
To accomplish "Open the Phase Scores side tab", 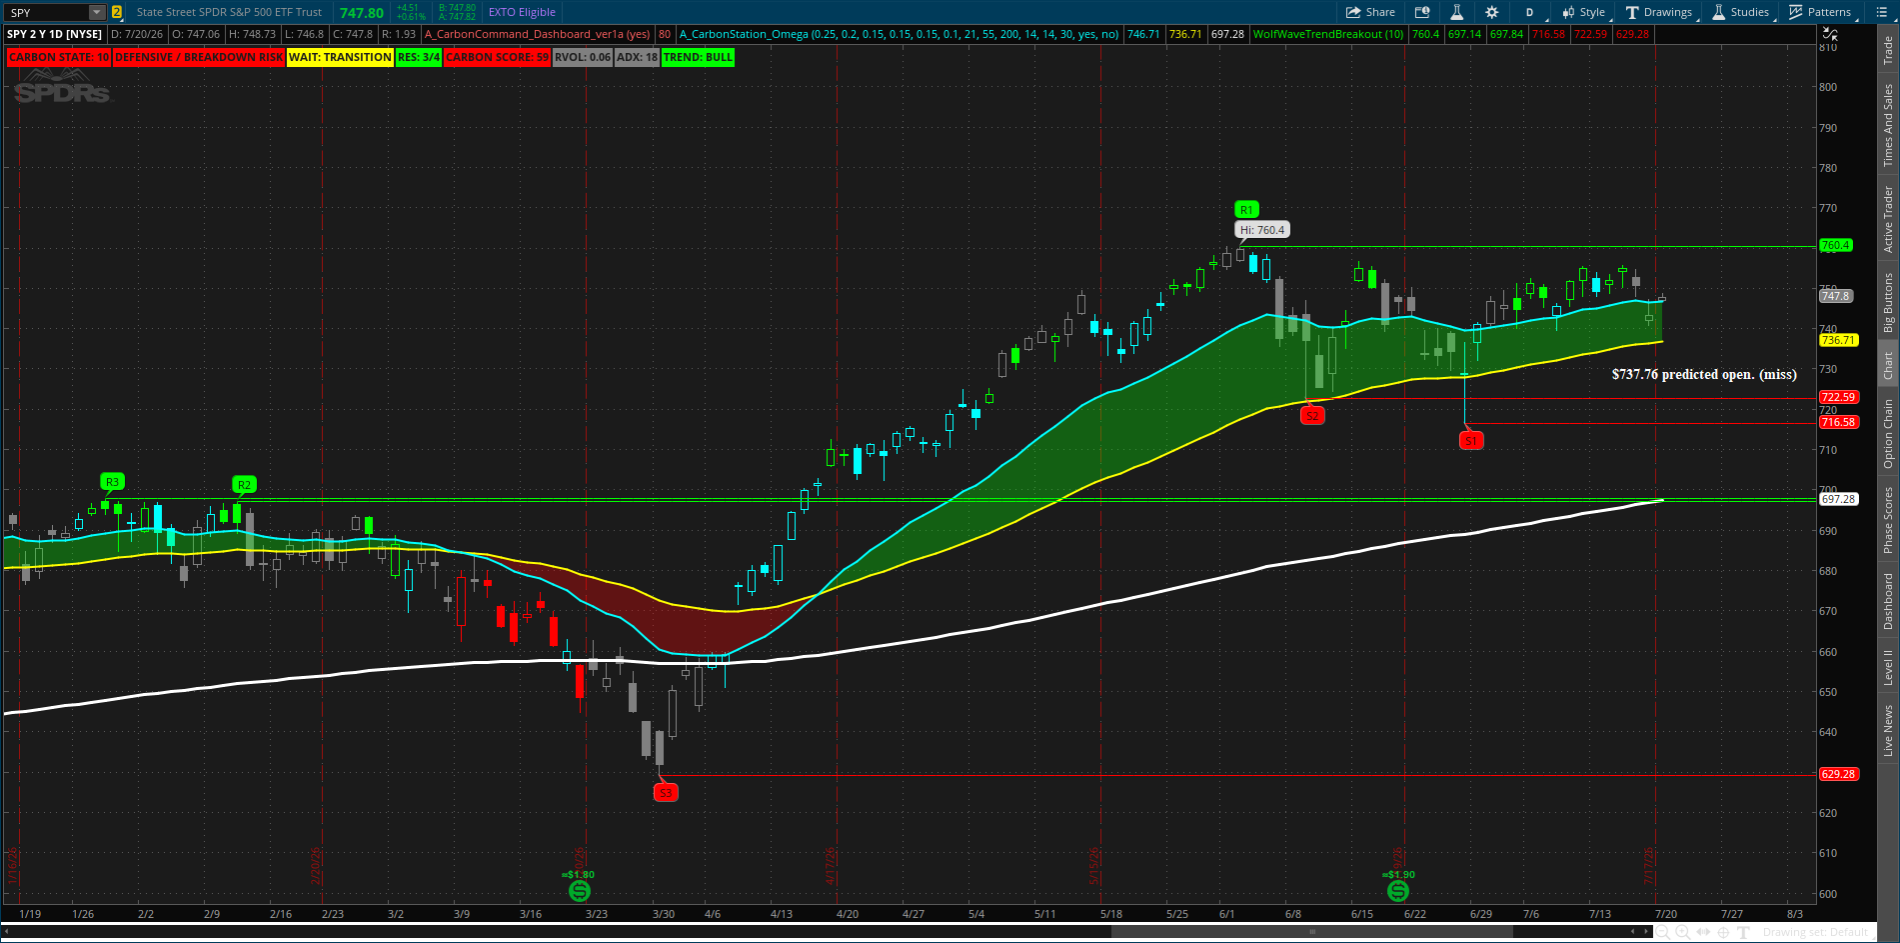I will click(1888, 520).
